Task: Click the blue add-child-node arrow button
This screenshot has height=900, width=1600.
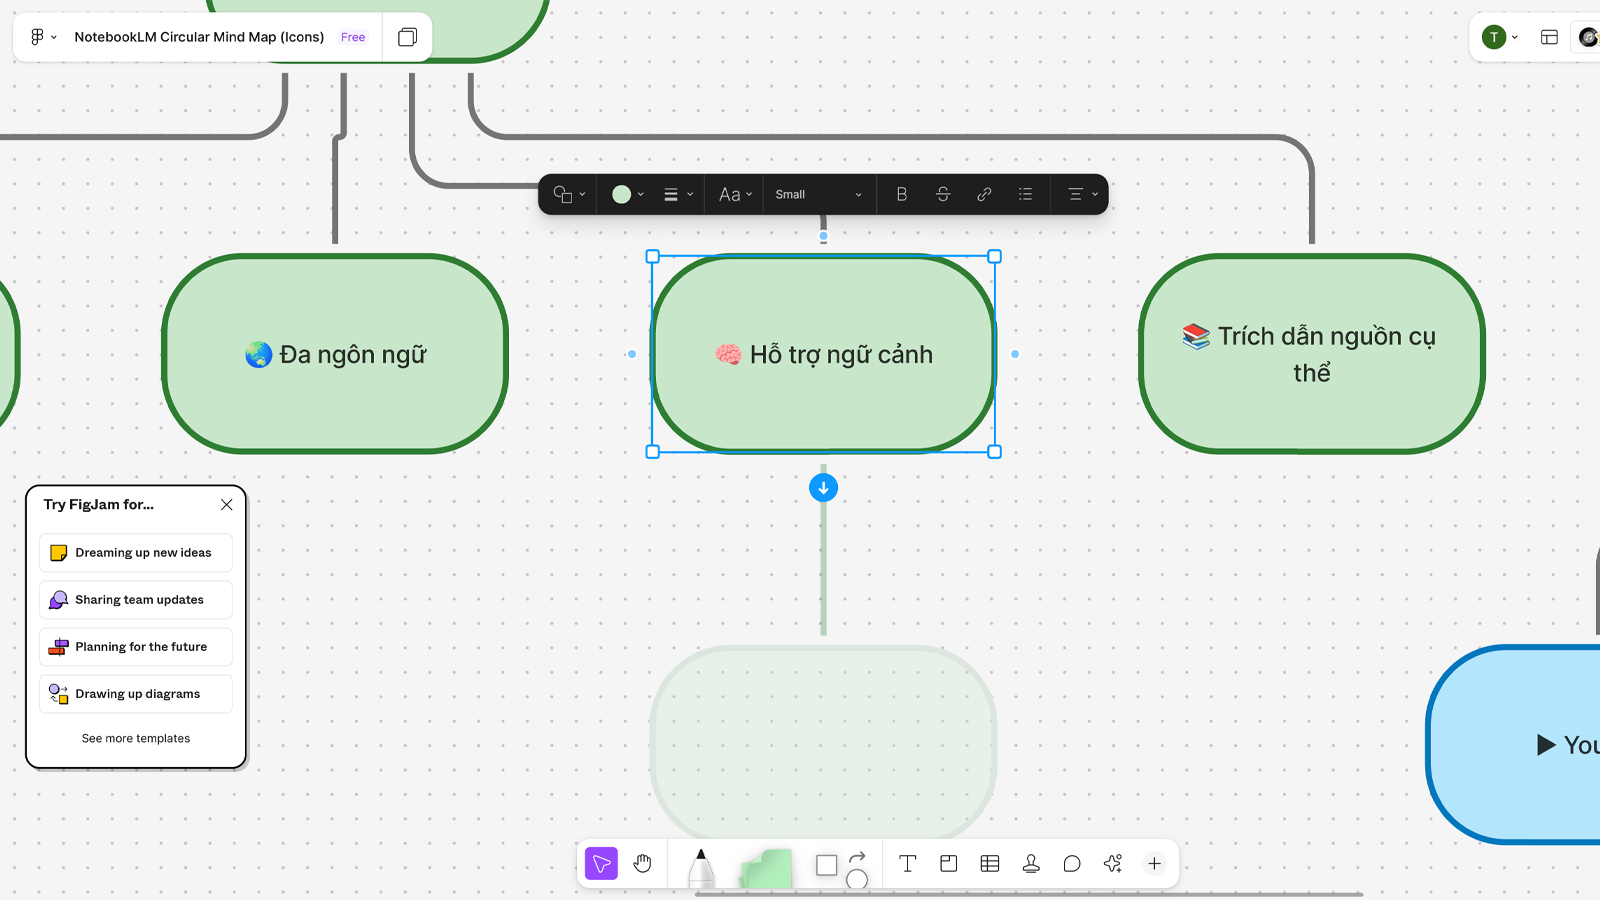Action: point(823,488)
